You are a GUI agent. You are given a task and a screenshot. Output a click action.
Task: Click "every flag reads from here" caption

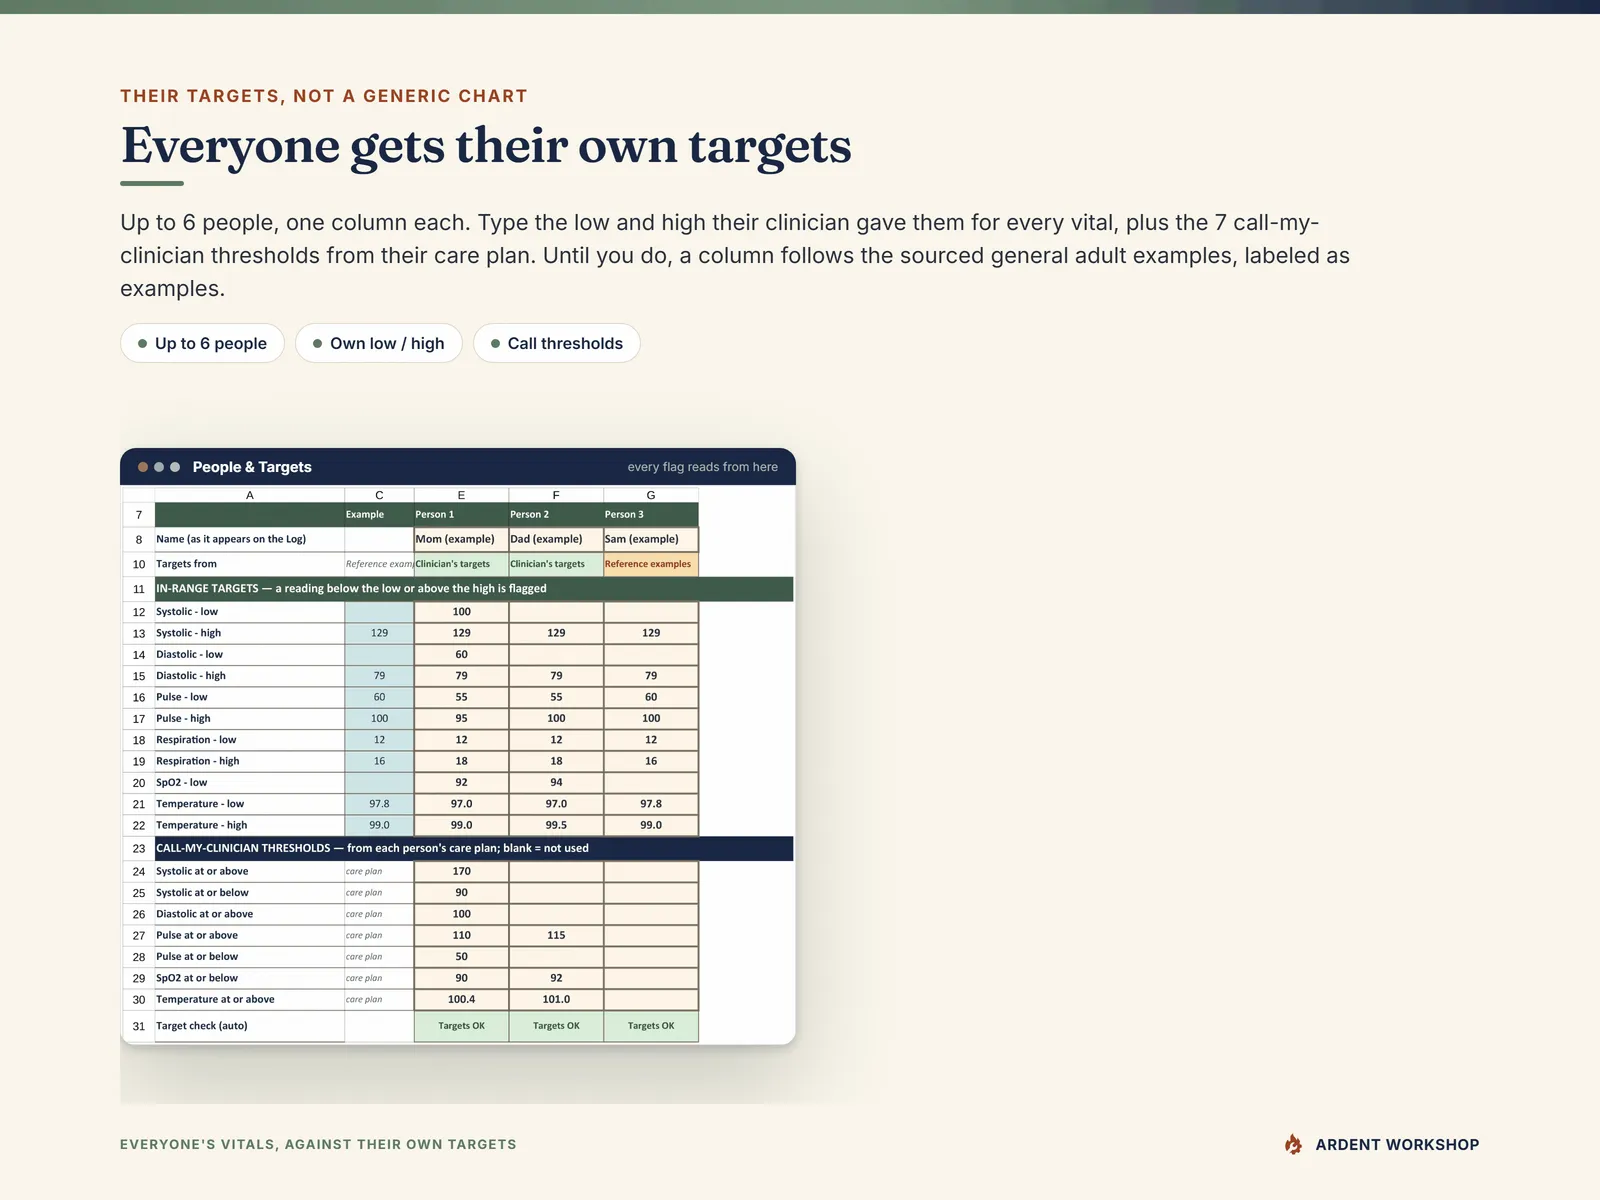(x=703, y=467)
